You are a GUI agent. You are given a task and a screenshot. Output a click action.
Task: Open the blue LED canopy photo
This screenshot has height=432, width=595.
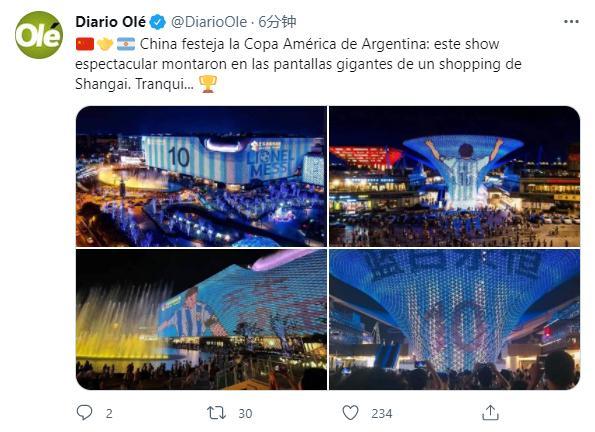(x=454, y=319)
